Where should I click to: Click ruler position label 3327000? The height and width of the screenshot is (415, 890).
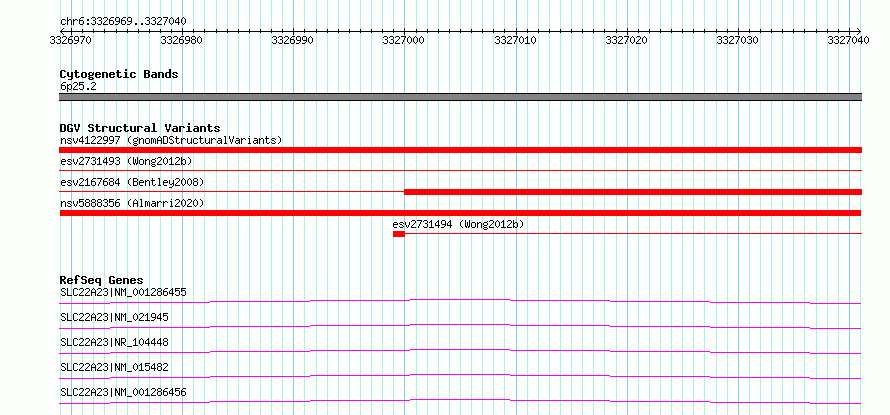[x=403, y=41]
